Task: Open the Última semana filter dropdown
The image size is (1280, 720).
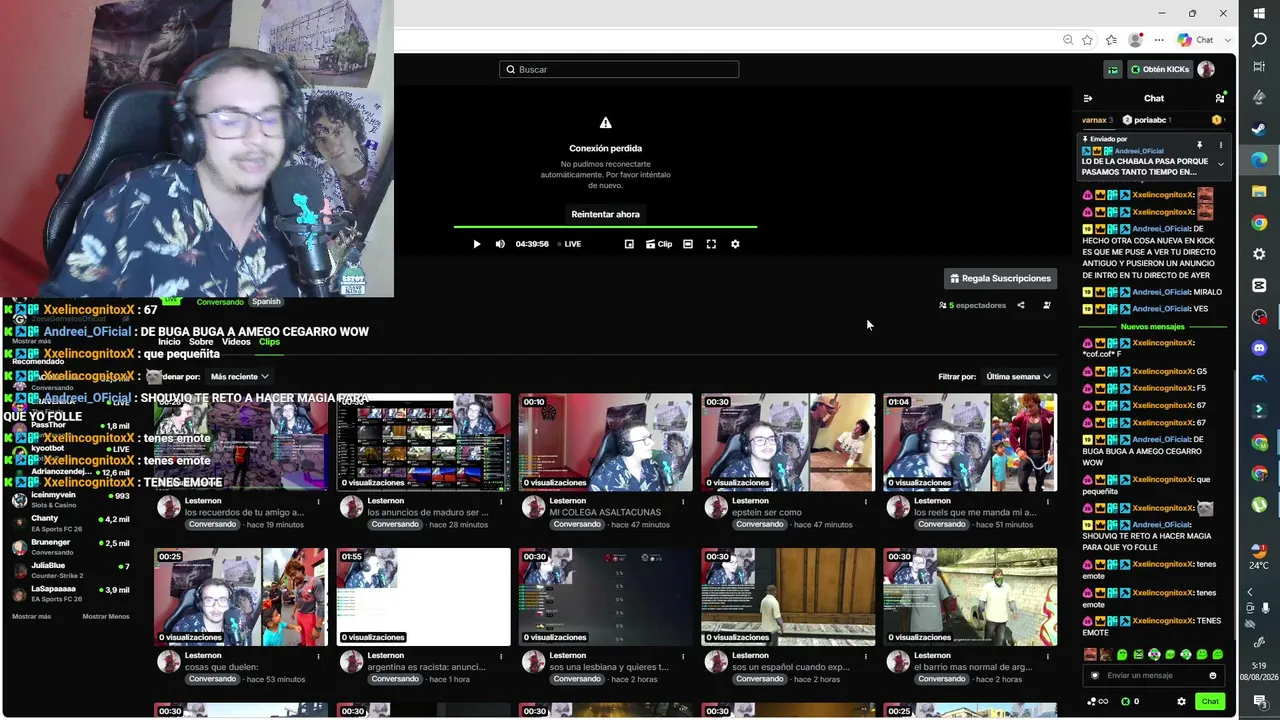Action: pyautogui.click(x=1018, y=377)
